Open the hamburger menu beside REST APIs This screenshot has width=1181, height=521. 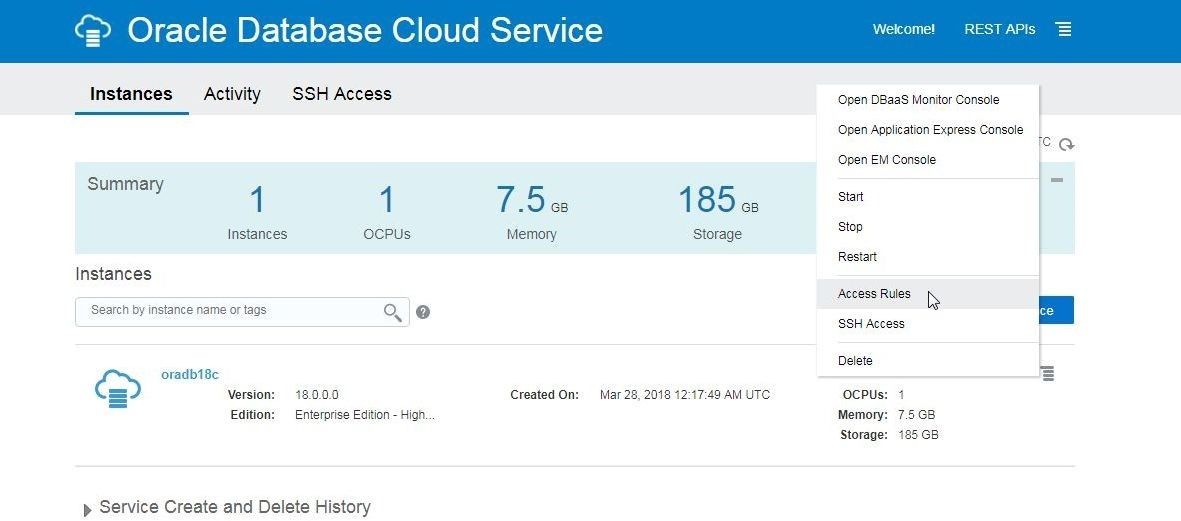1063,29
